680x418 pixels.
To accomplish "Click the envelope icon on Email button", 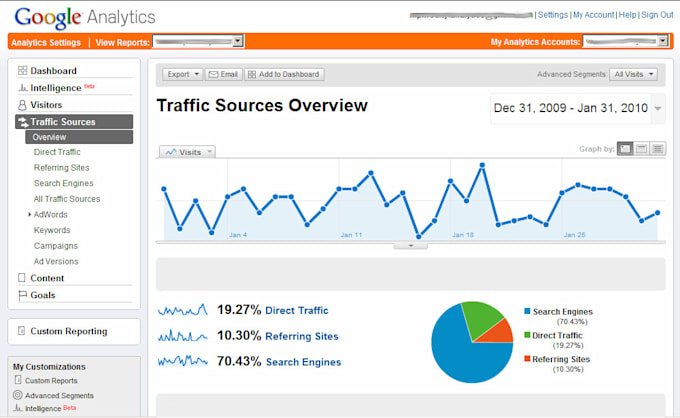I will click(x=213, y=75).
